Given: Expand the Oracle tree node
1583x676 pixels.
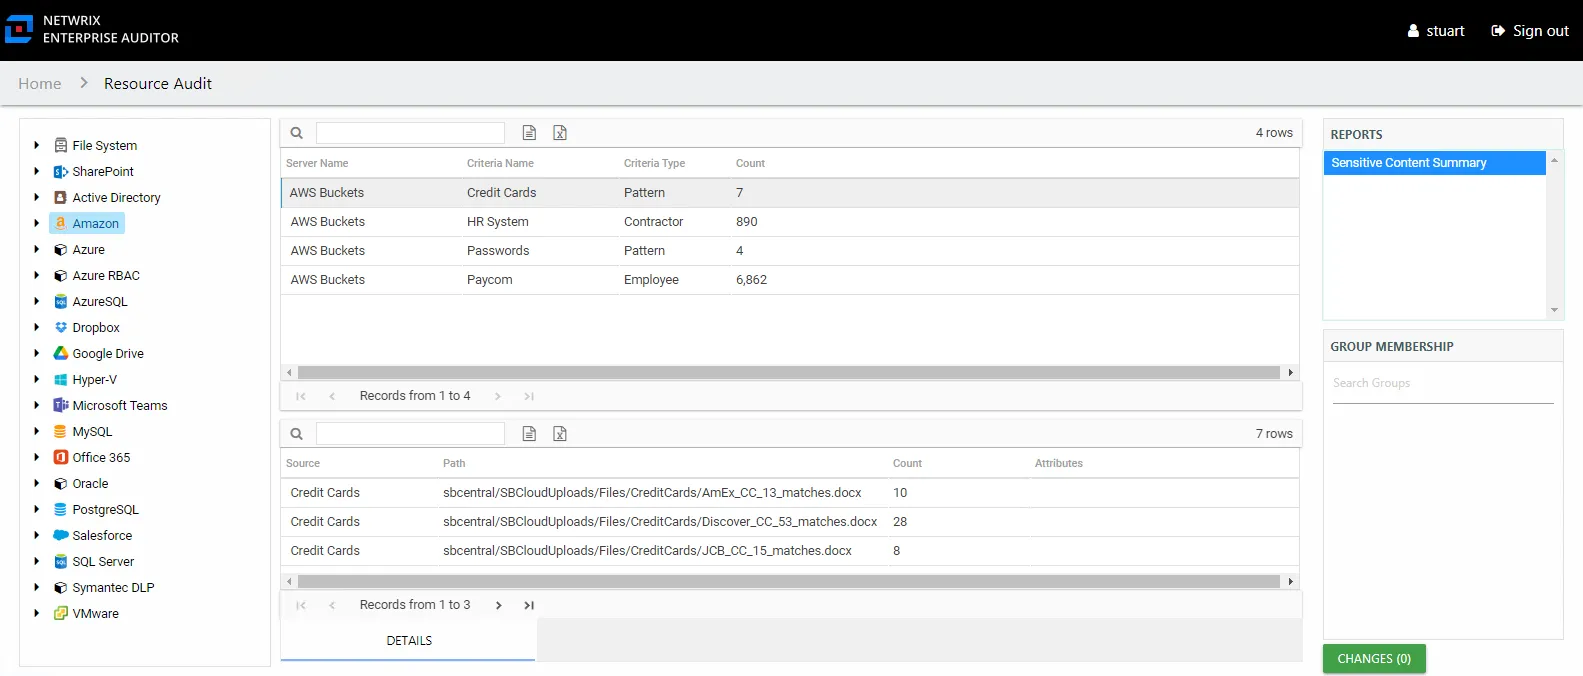Looking at the screenshot, I should click(37, 483).
